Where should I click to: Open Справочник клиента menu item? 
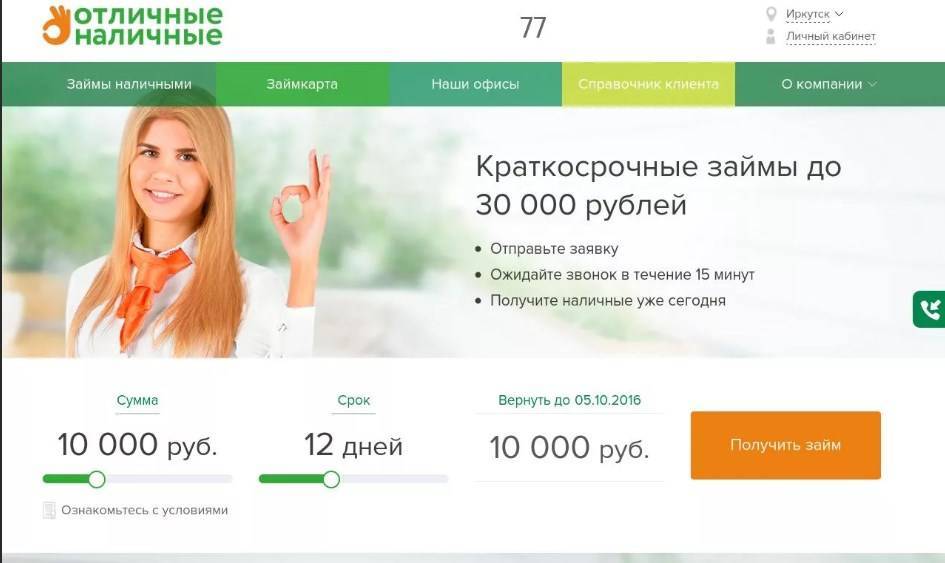coord(648,84)
